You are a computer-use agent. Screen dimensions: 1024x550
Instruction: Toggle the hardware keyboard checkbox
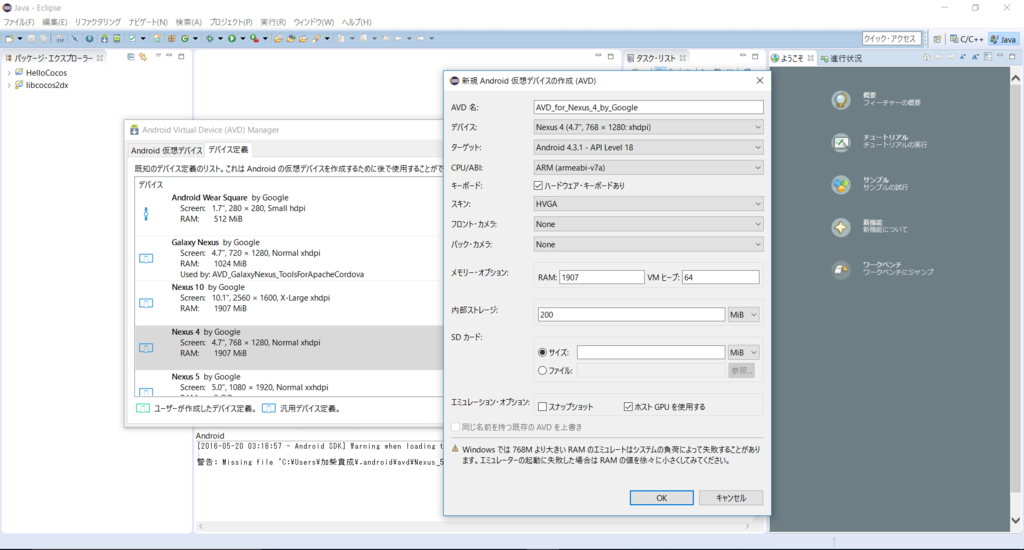coord(538,186)
